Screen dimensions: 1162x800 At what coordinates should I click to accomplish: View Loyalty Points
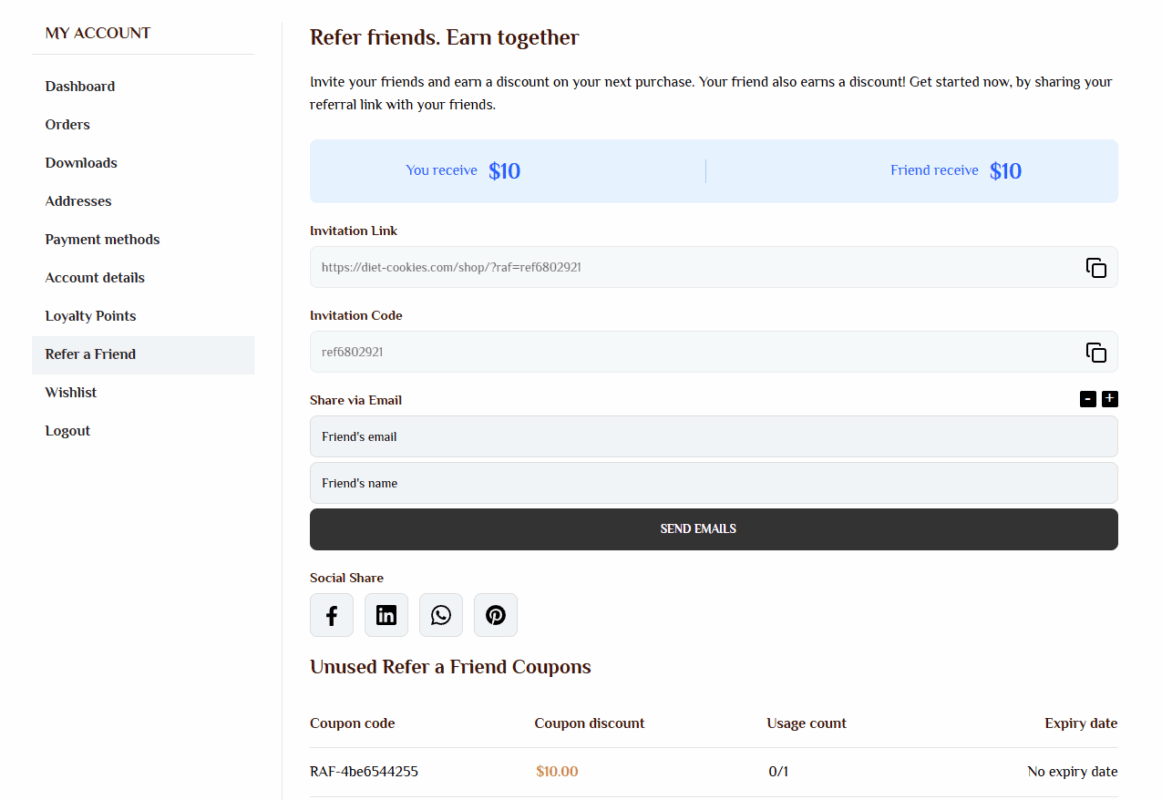point(90,316)
